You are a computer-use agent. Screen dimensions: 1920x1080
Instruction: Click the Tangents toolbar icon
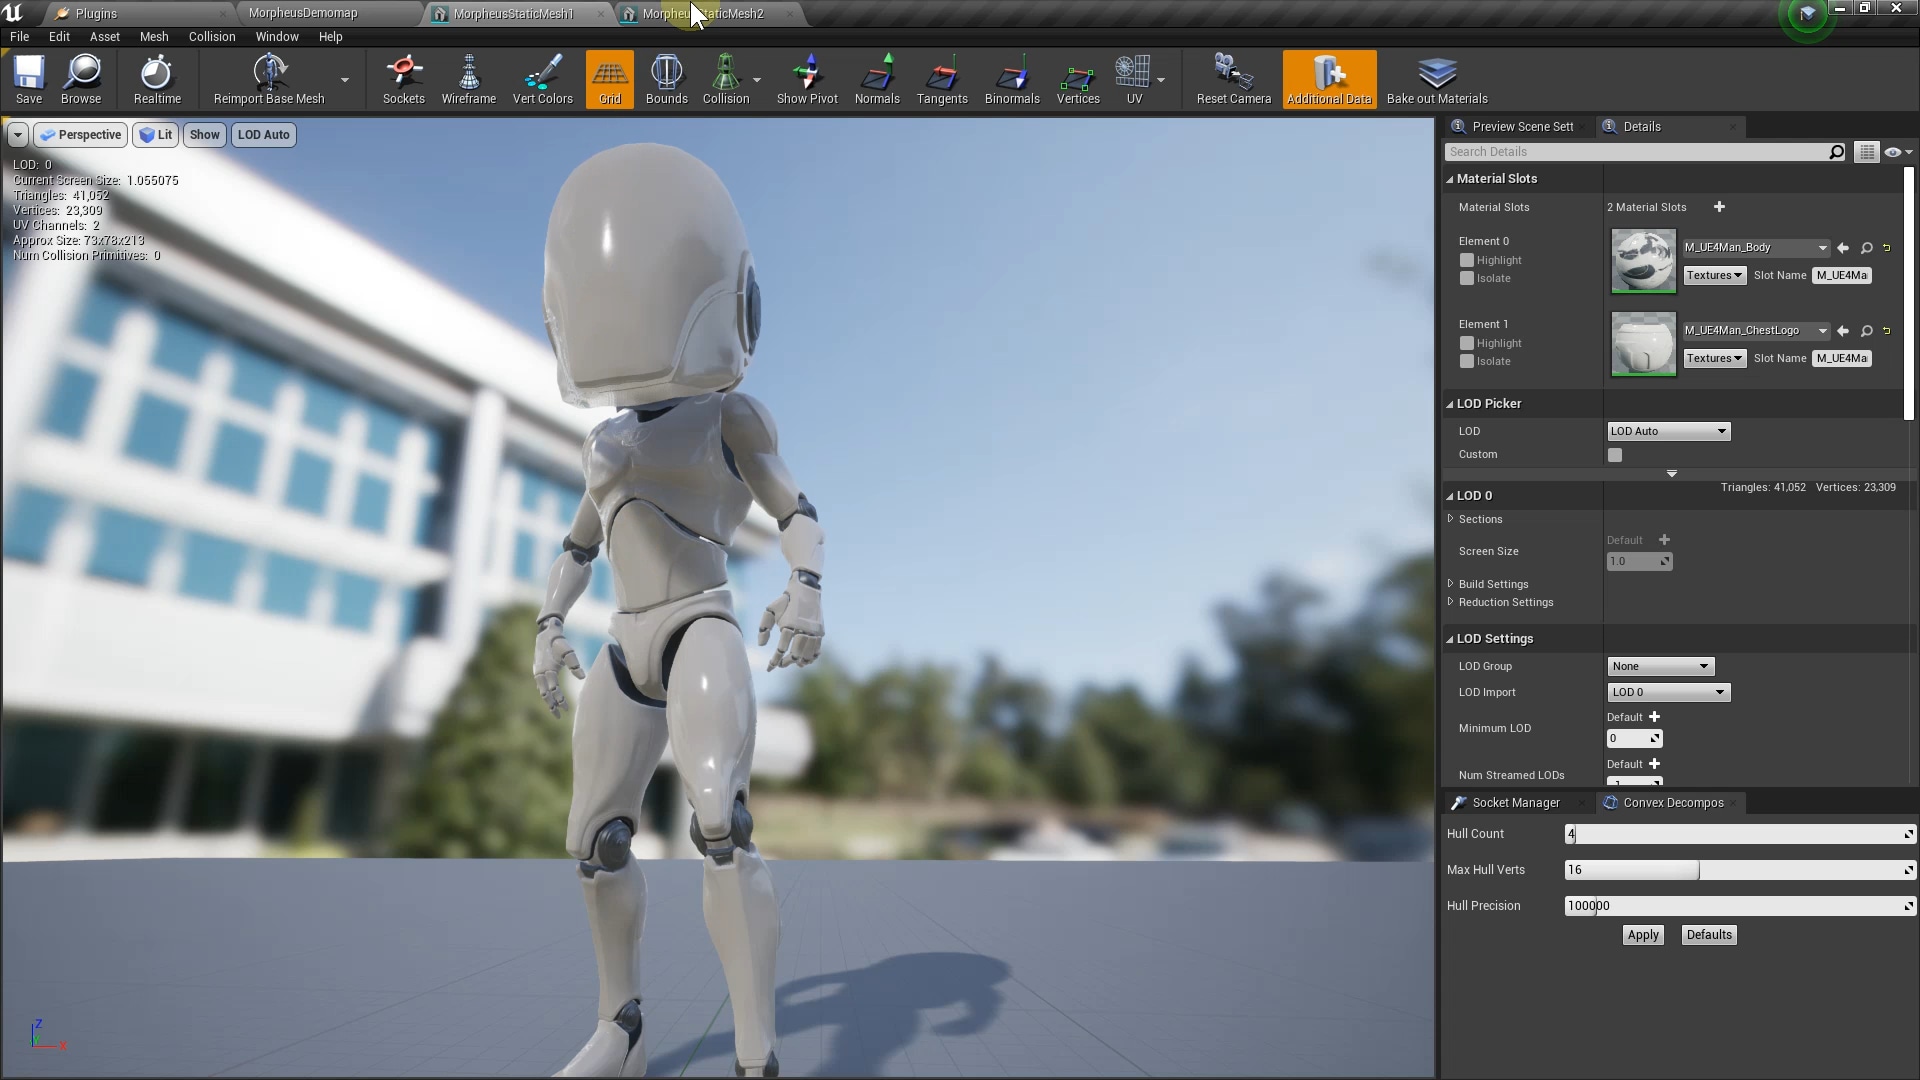942,80
